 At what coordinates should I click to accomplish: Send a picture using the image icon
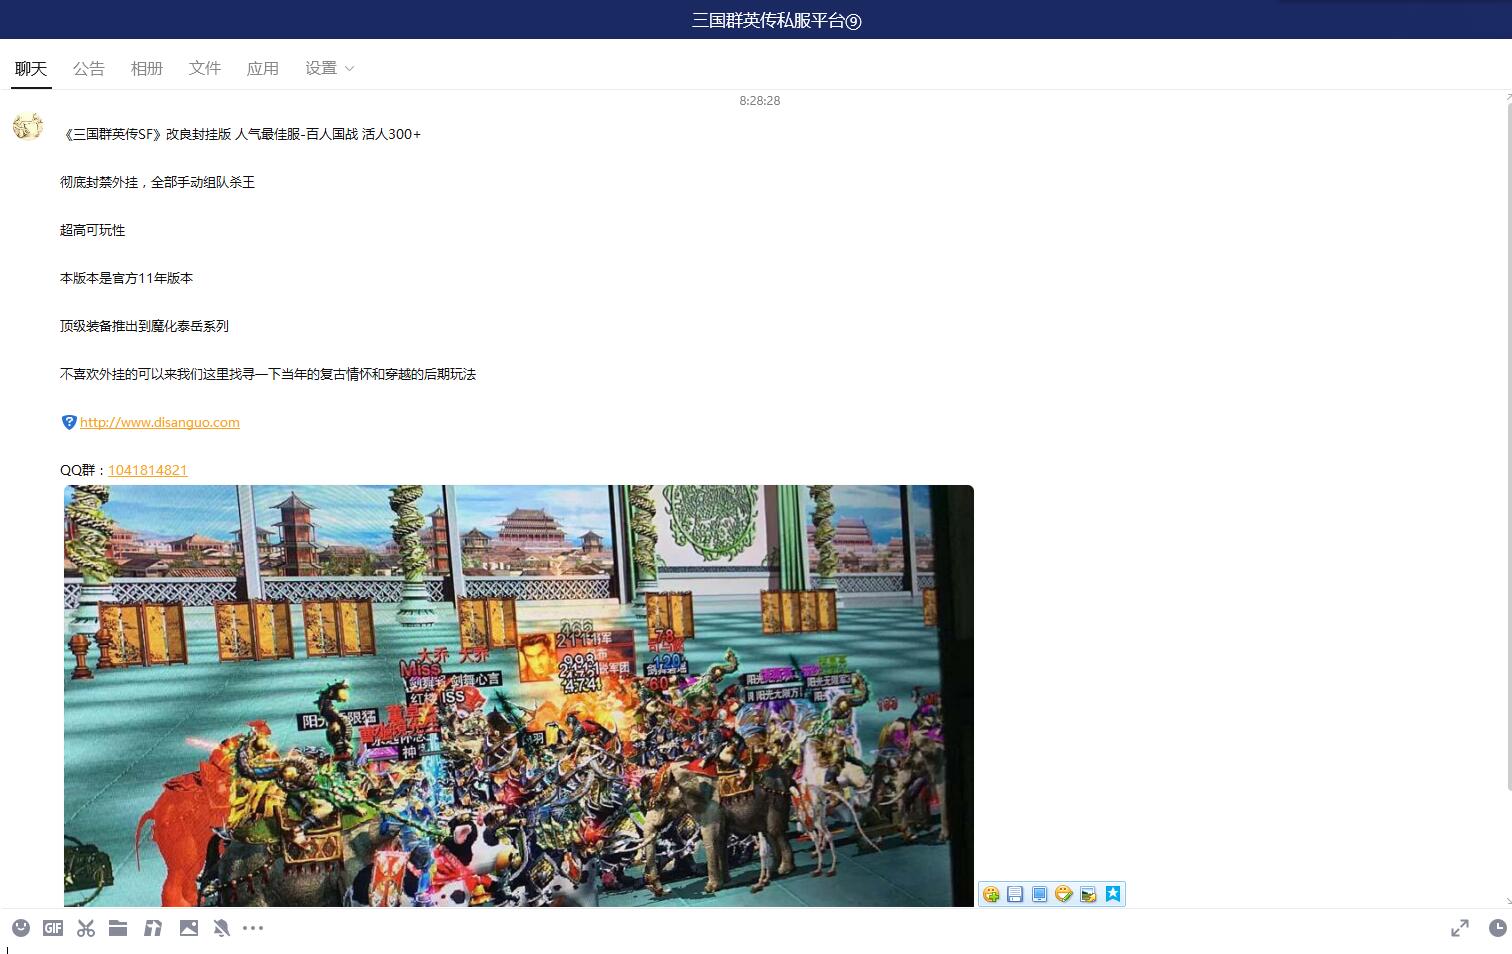point(189,928)
